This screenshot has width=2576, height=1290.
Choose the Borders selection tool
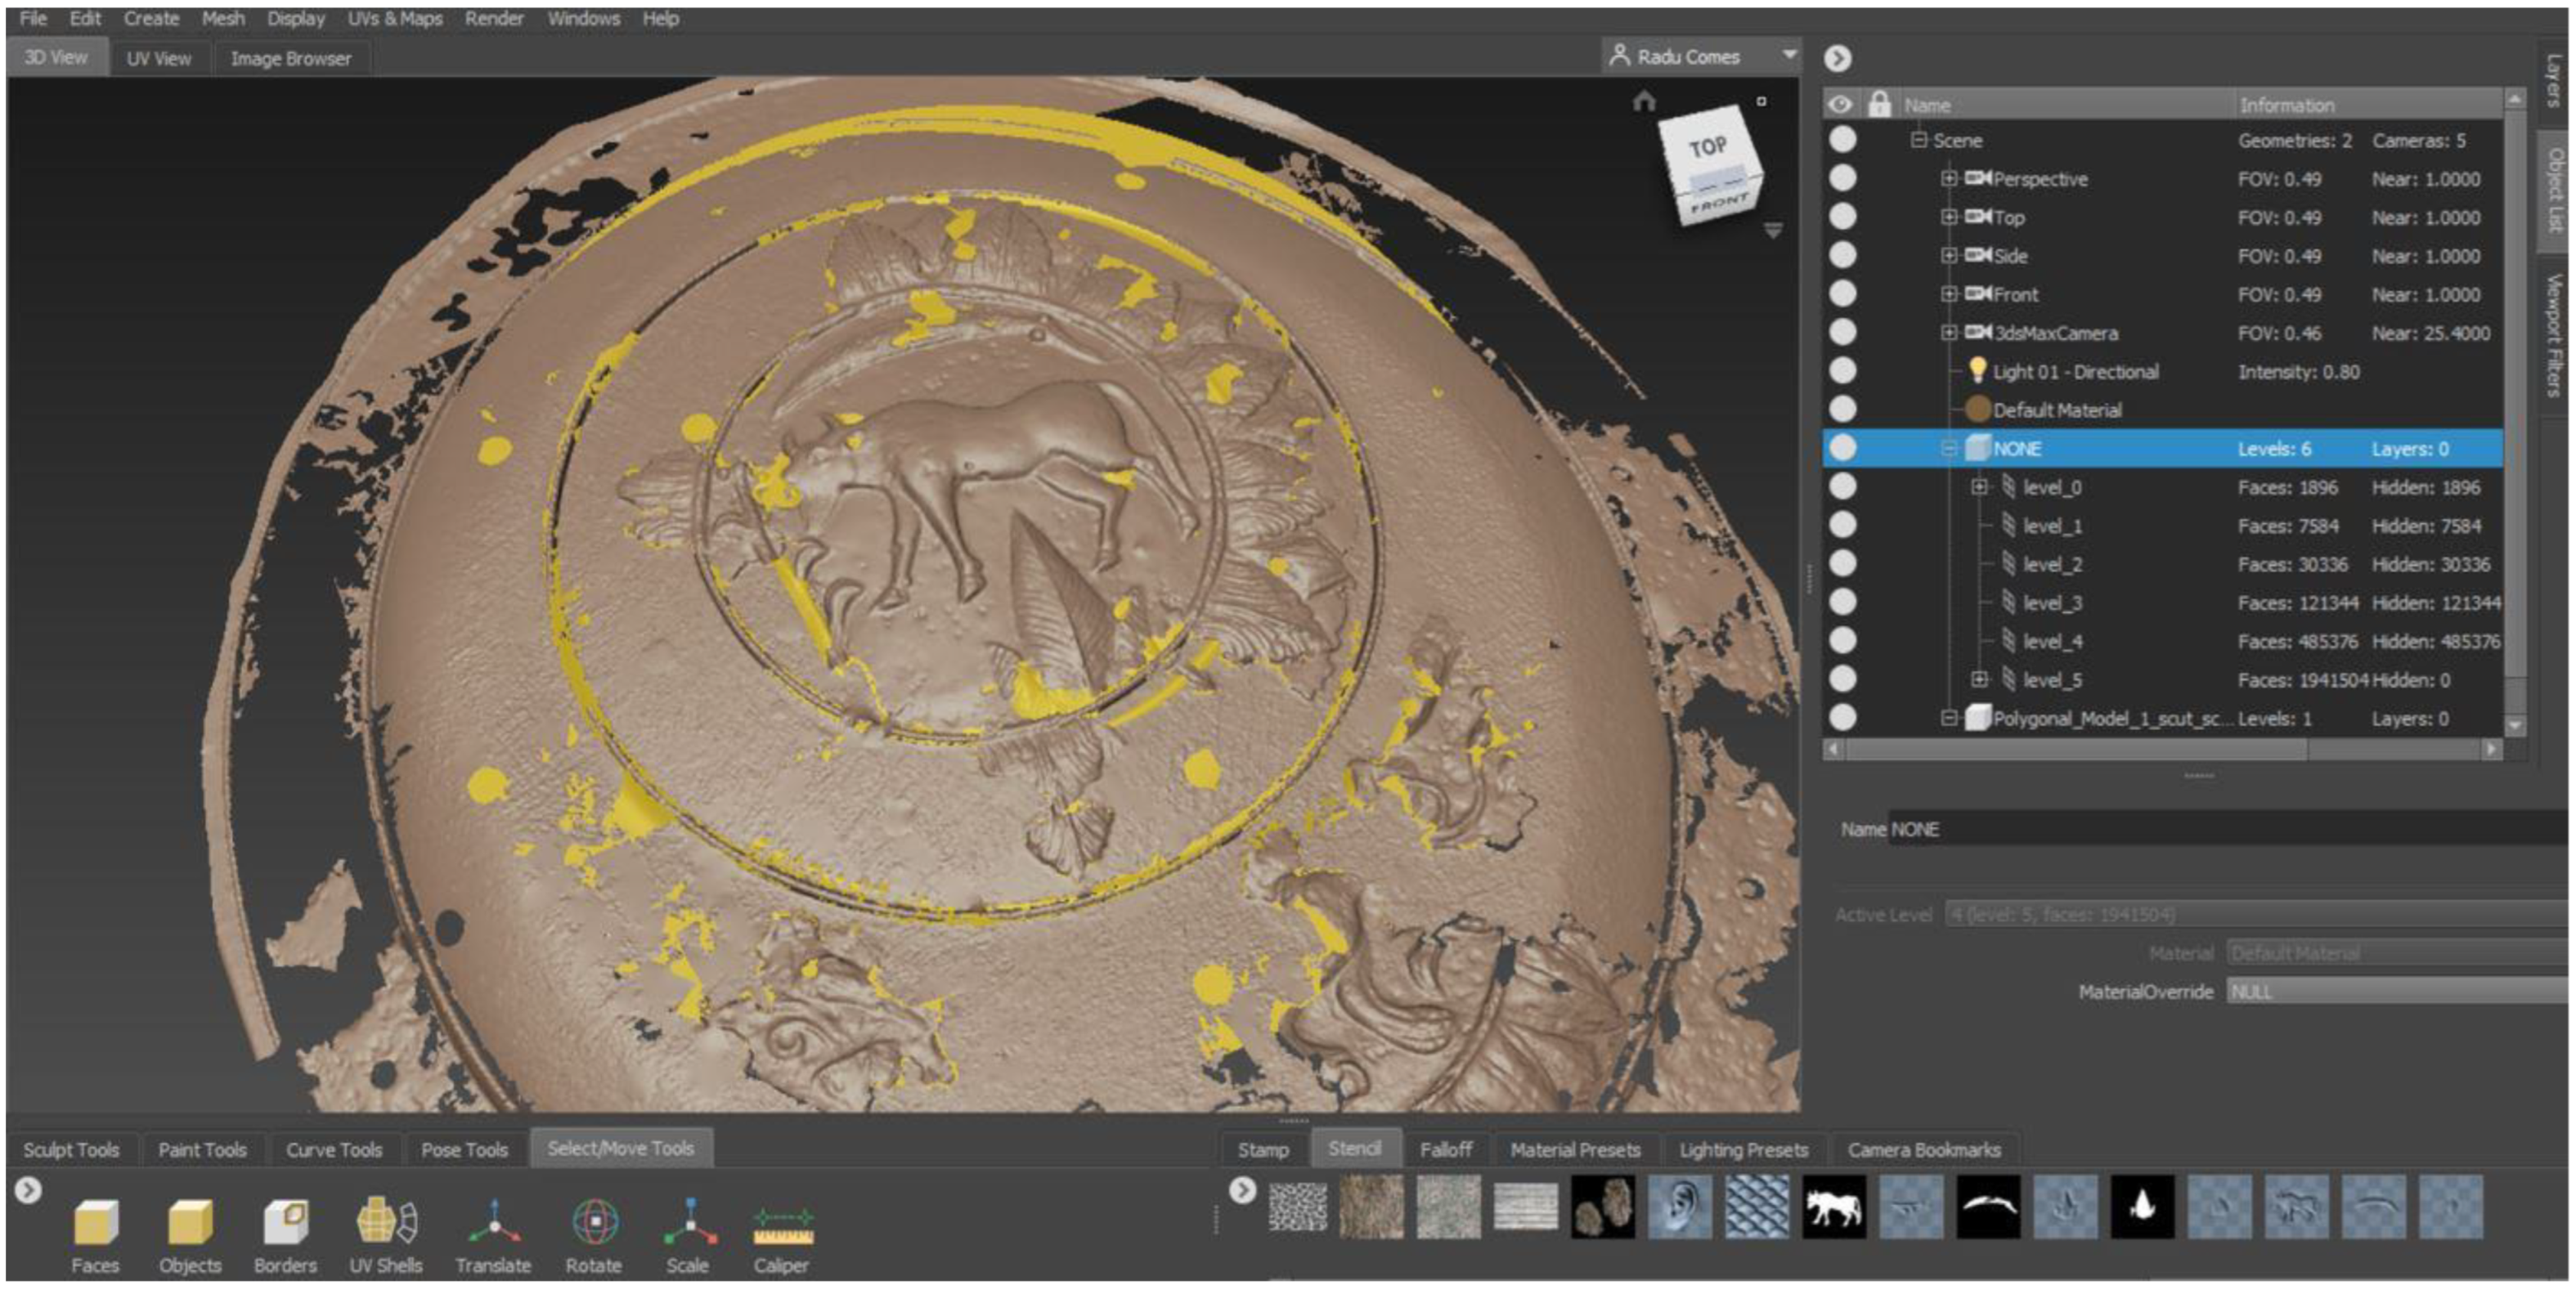click(285, 1221)
